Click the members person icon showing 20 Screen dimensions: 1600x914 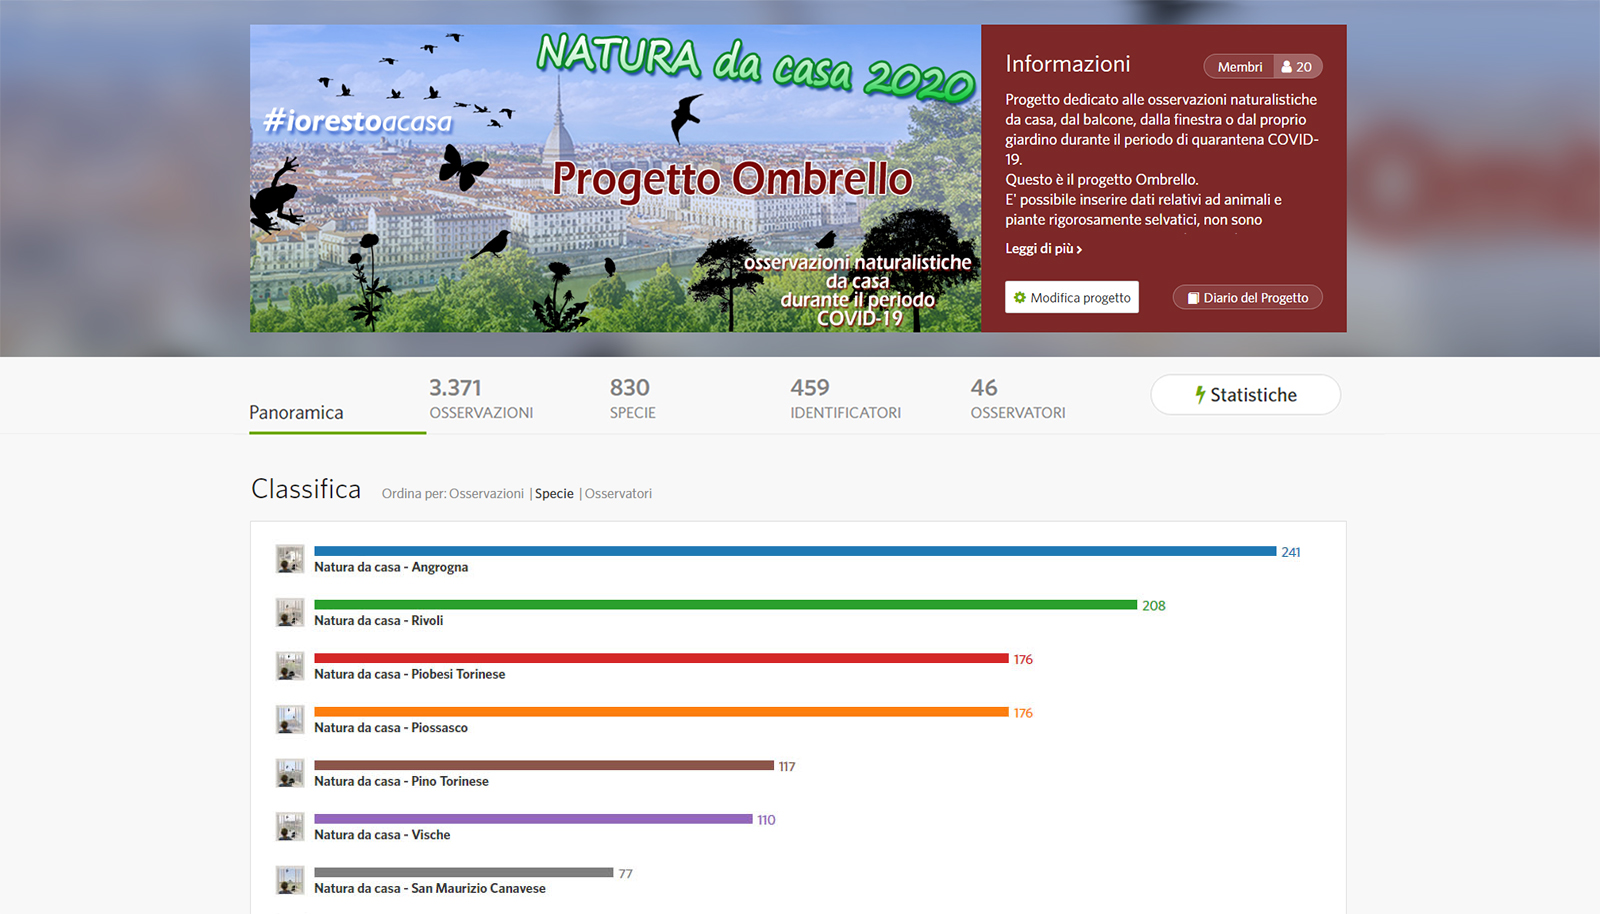pos(1297,67)
